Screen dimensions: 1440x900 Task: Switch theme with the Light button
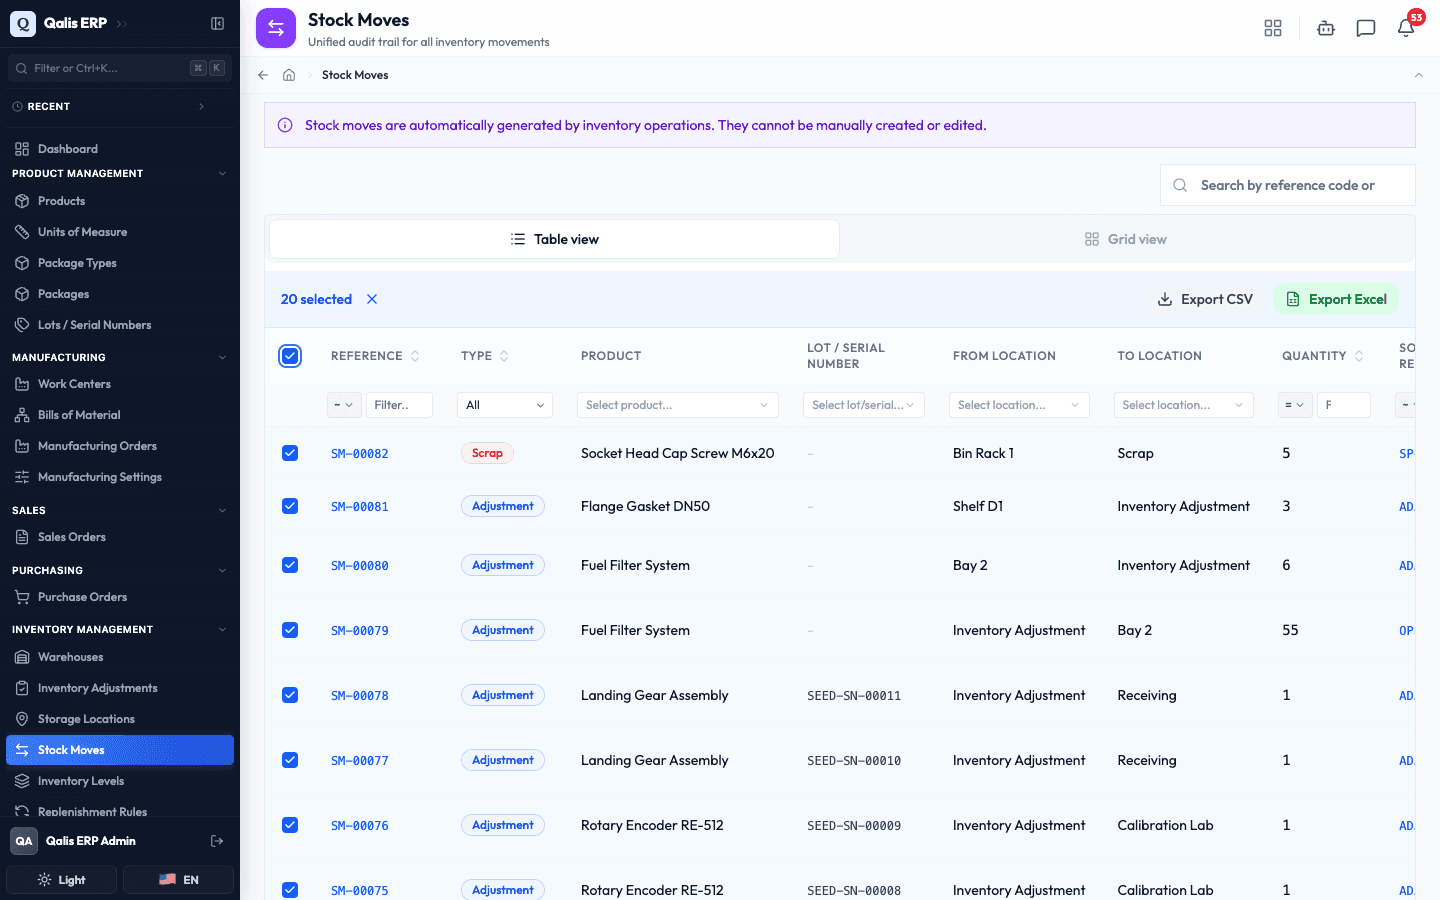coord(62,880)
